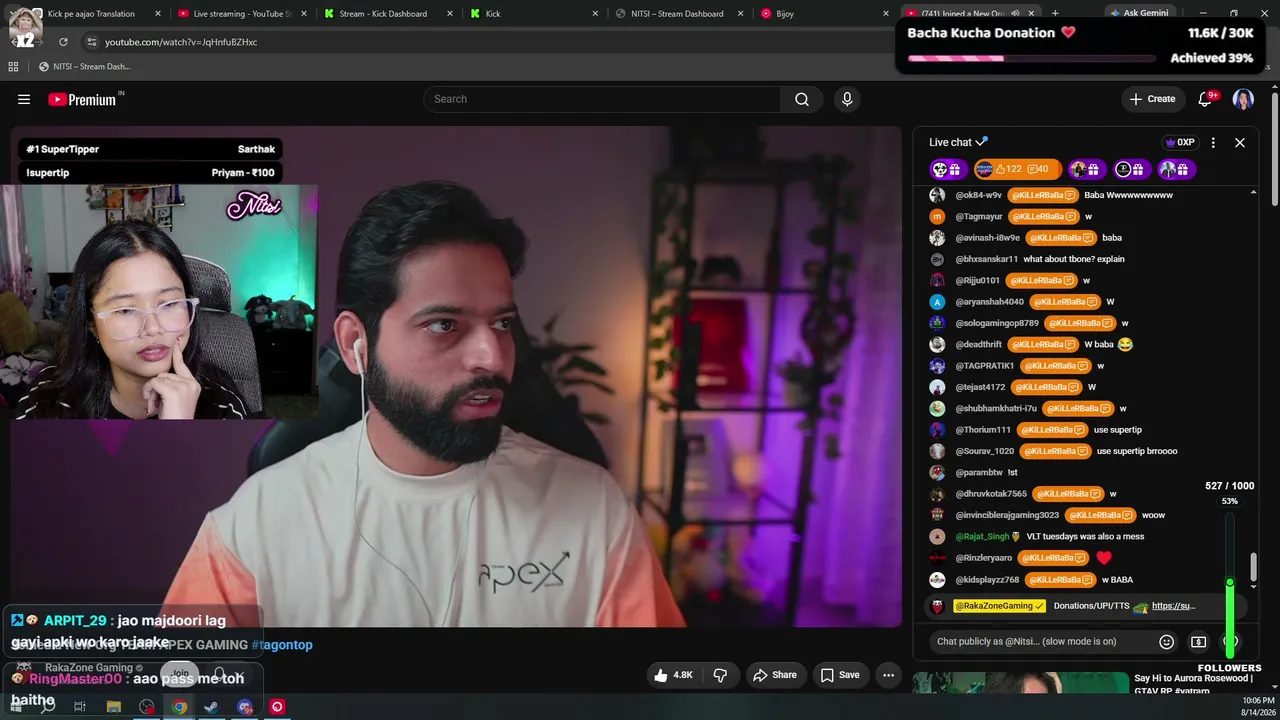Switch to Chrome in the taskbar

pos(179,707)
